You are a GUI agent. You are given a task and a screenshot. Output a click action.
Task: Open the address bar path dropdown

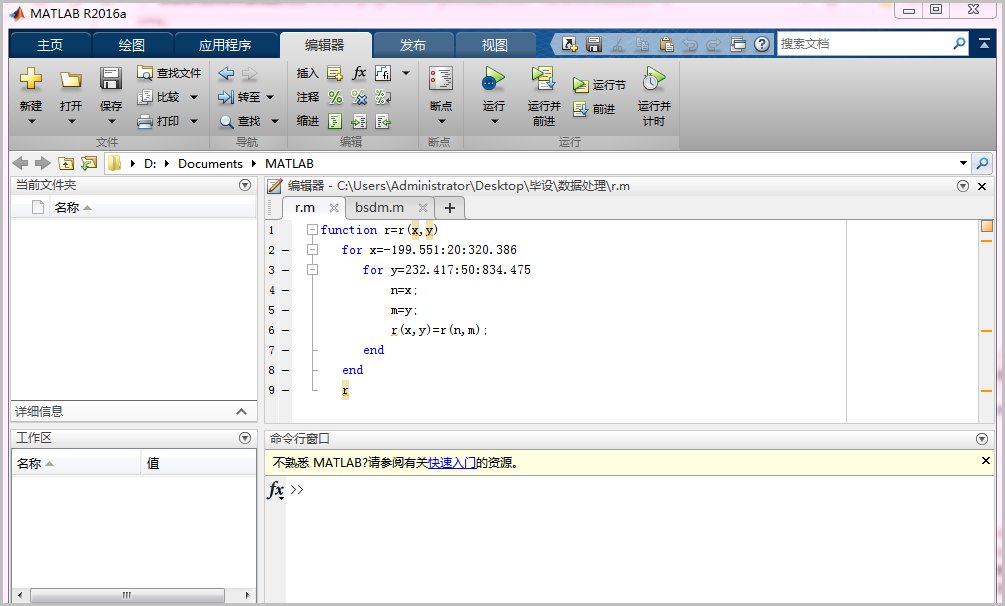pyautogui.click(x=962, y=162)
